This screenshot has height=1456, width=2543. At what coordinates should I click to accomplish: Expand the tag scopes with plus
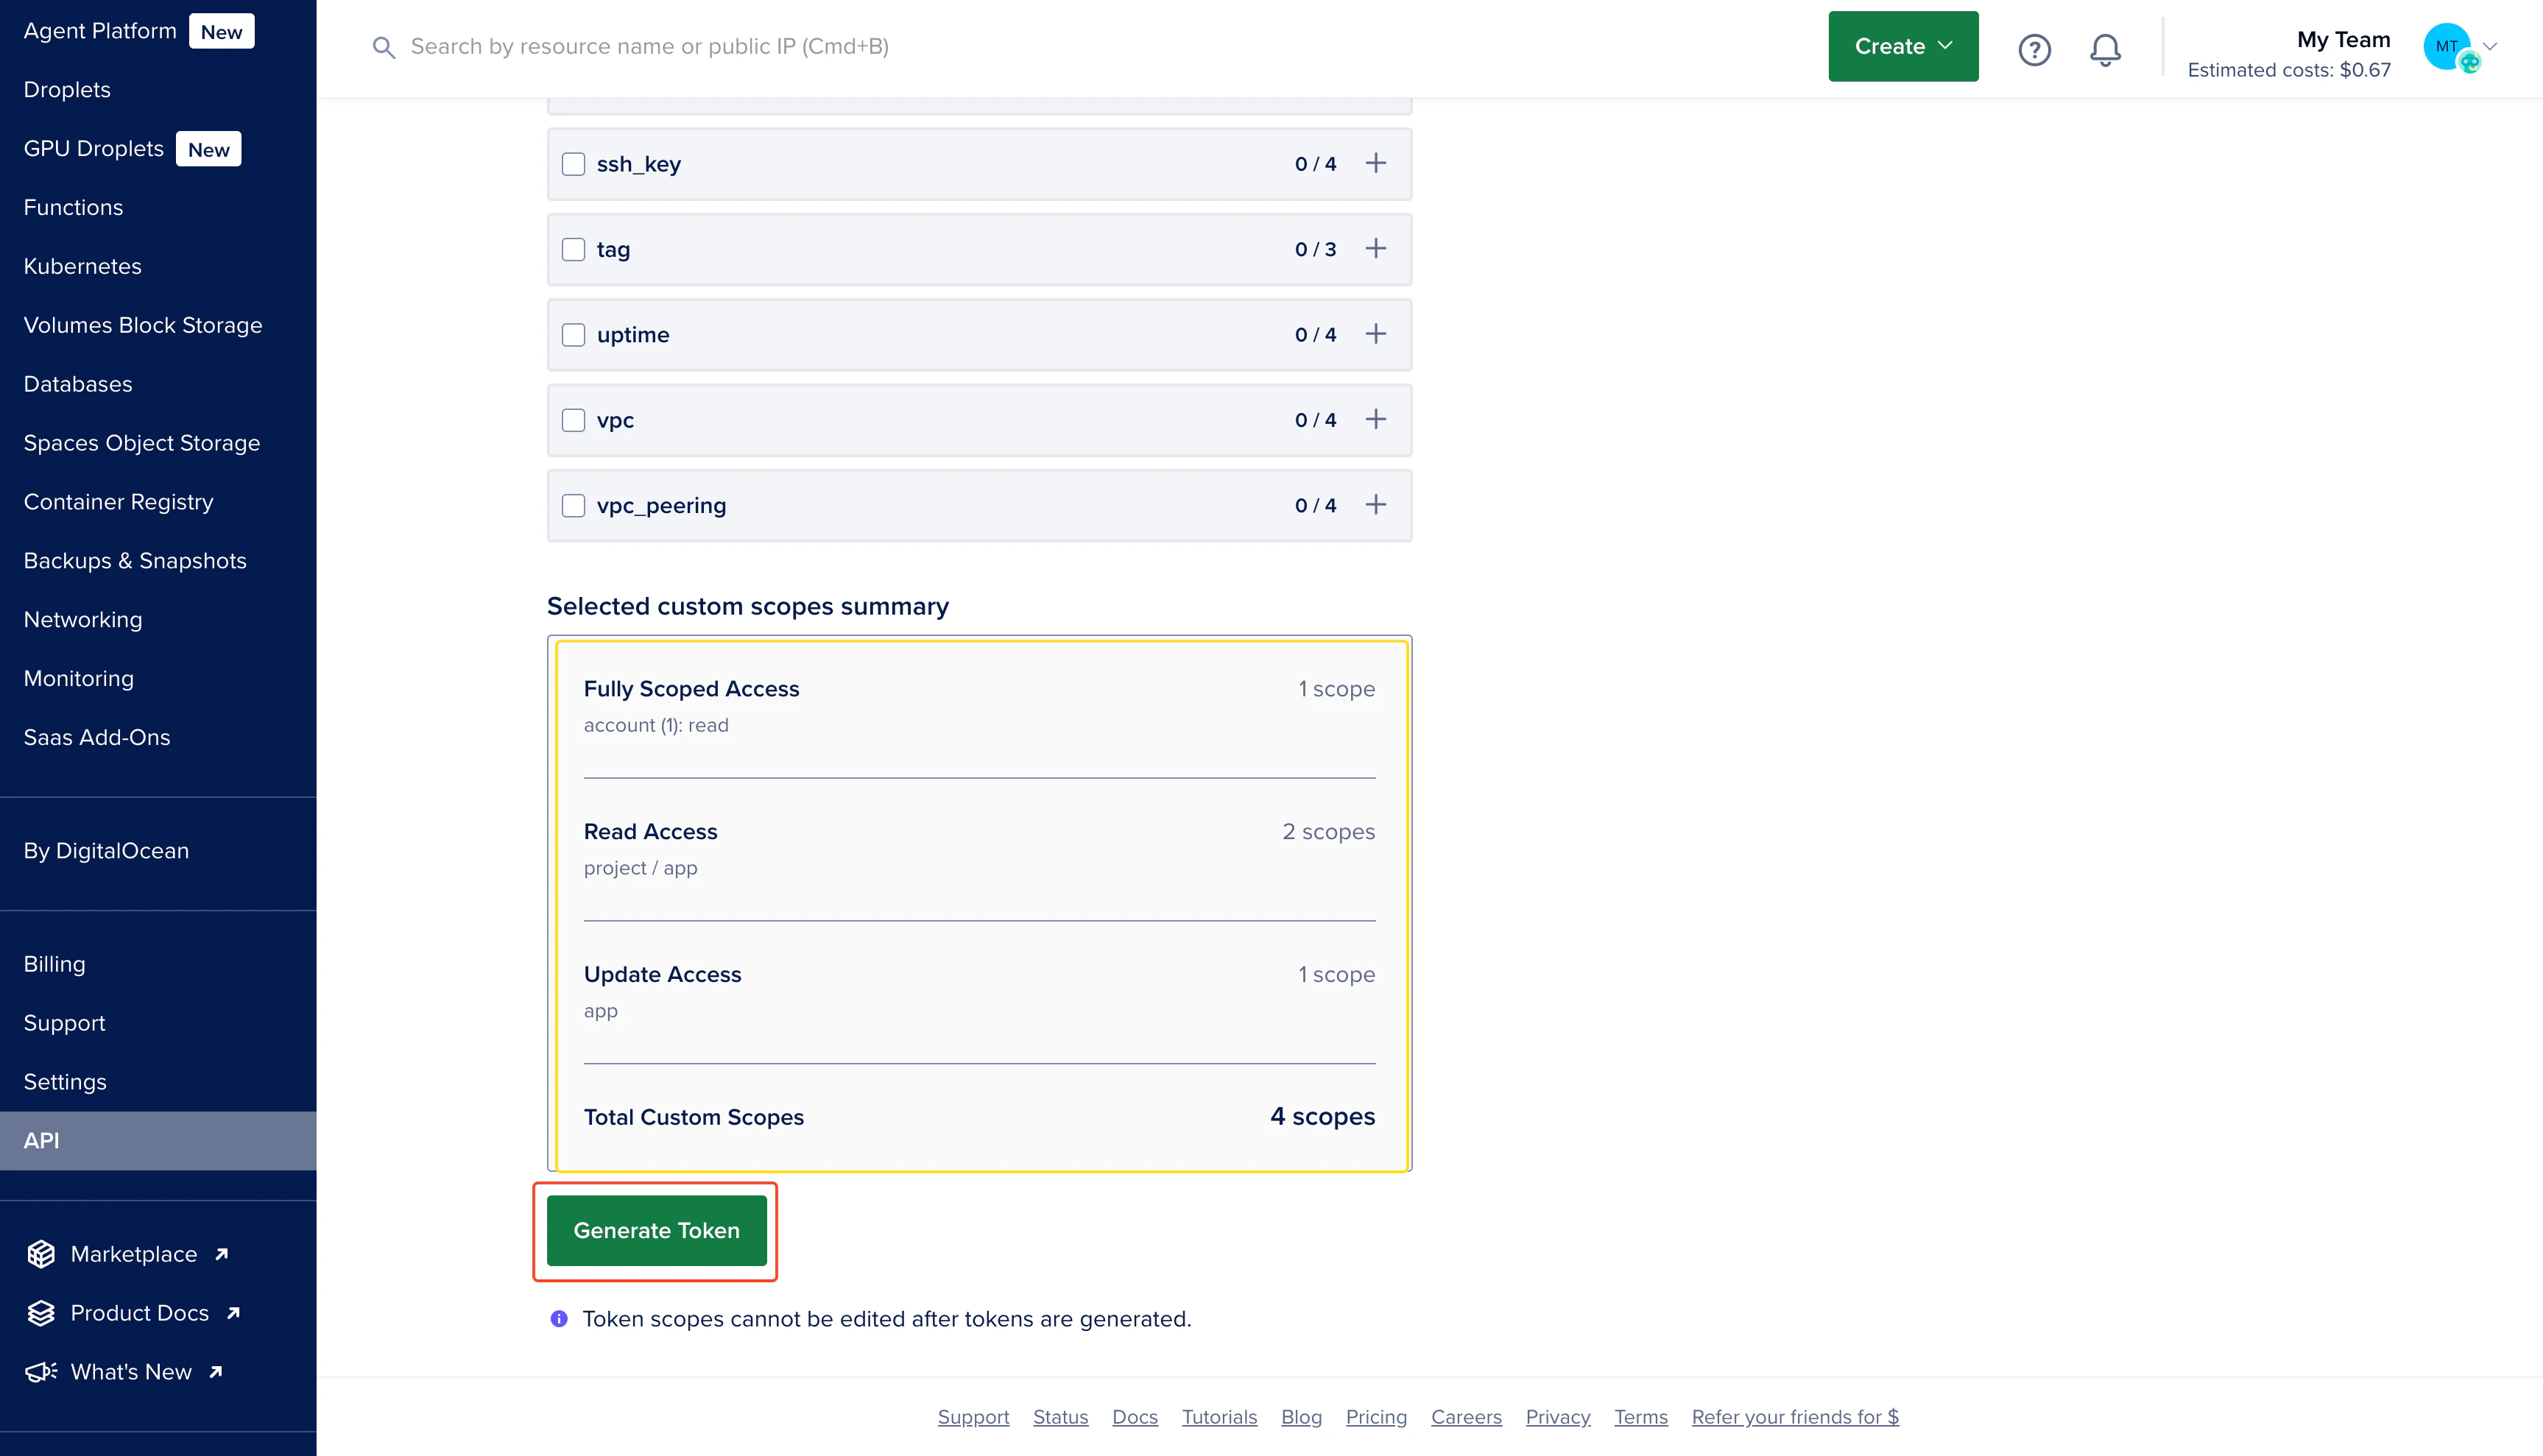tap(1376, 248)
